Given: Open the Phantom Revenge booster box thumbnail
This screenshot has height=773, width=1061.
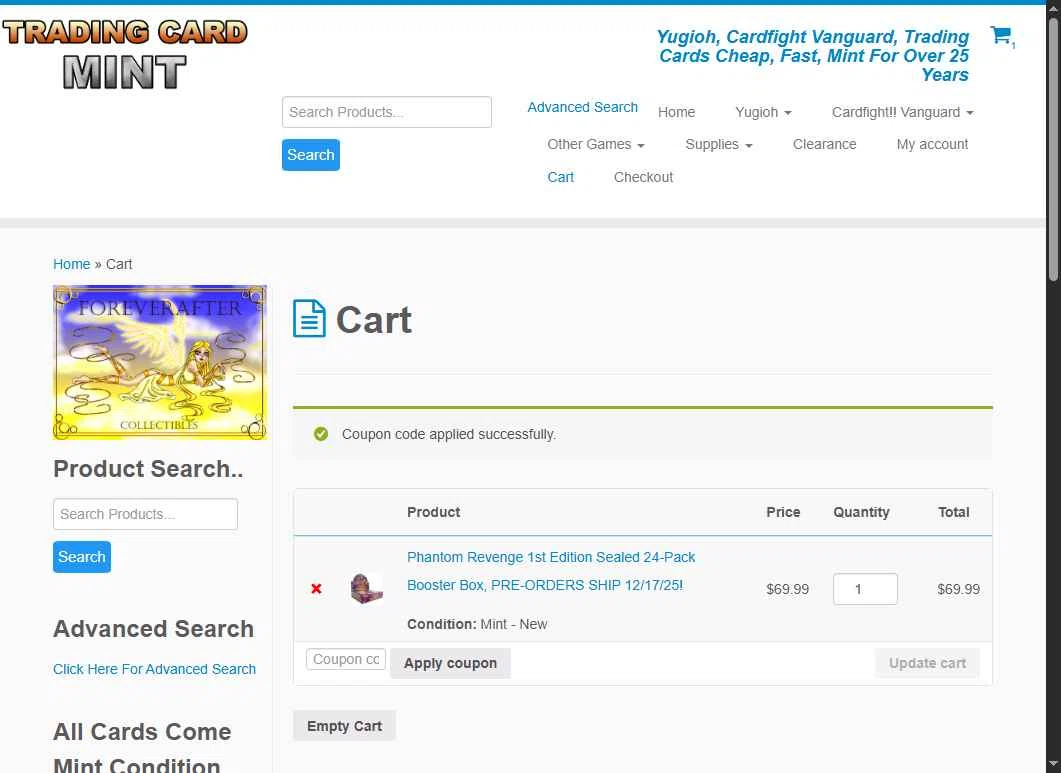Looking at the screenshot, I should coord(367,588).
